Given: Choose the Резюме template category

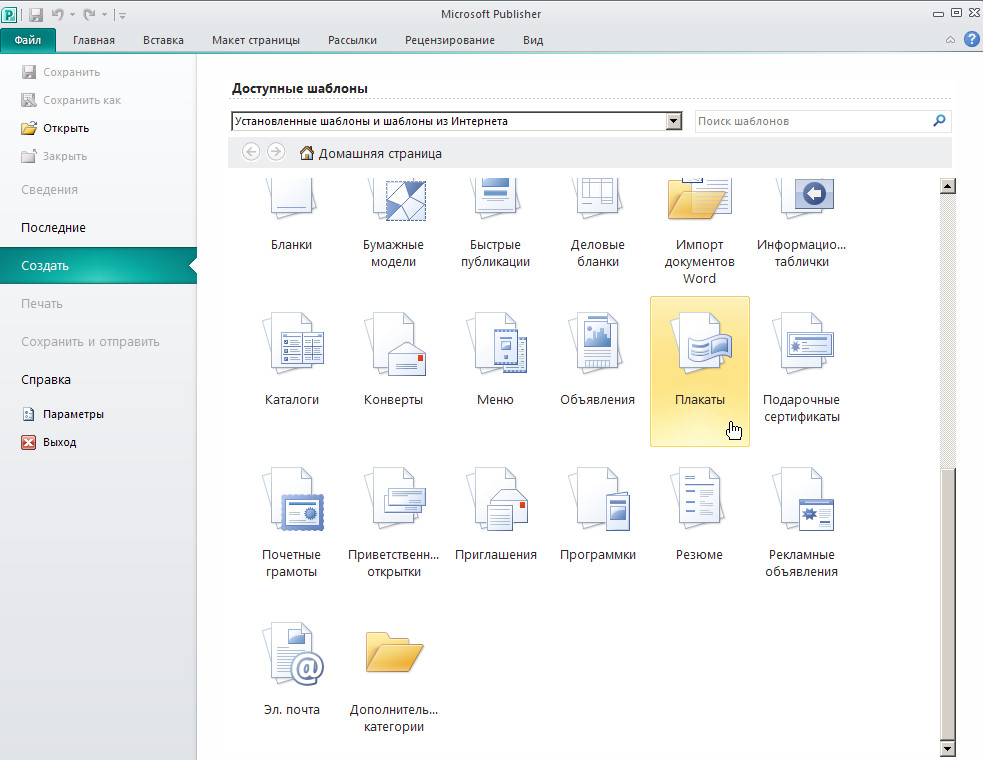Looking at the screenshot, I should (700, 515).
